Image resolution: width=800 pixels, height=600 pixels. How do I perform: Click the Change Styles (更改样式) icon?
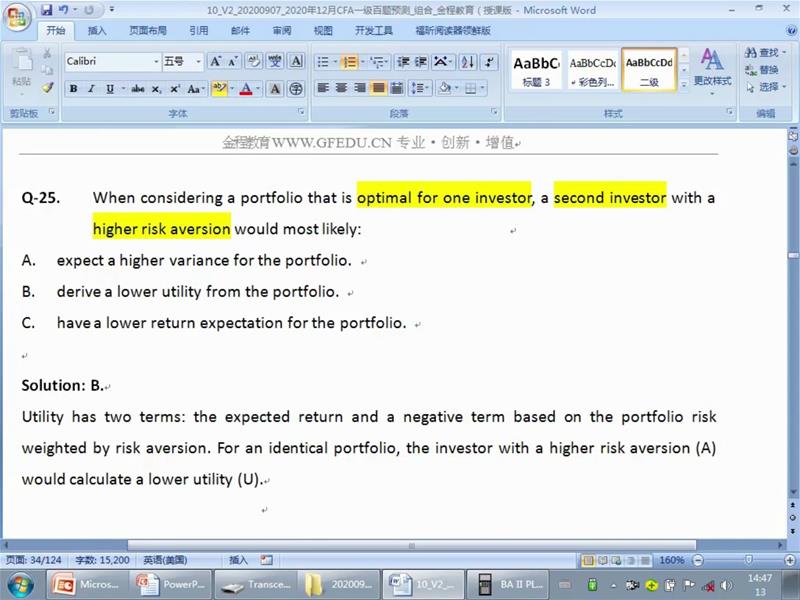click(x=712, y=66)
